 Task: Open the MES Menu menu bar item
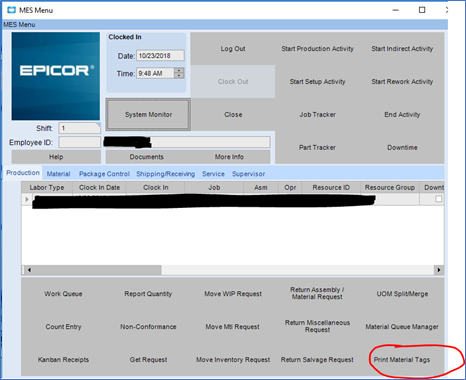click(19, 25)
